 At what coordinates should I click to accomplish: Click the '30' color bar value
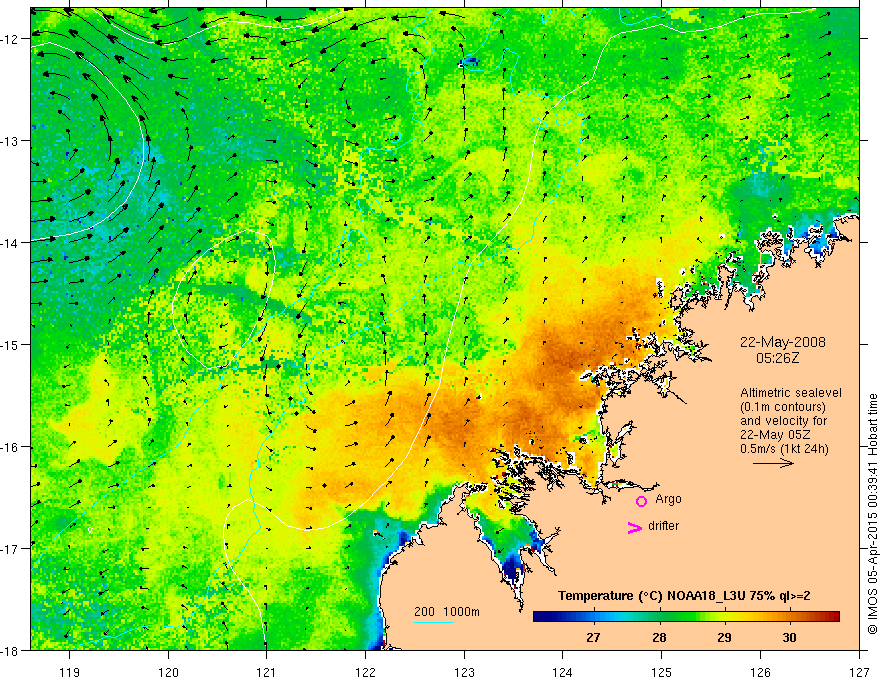click(789, 637)
